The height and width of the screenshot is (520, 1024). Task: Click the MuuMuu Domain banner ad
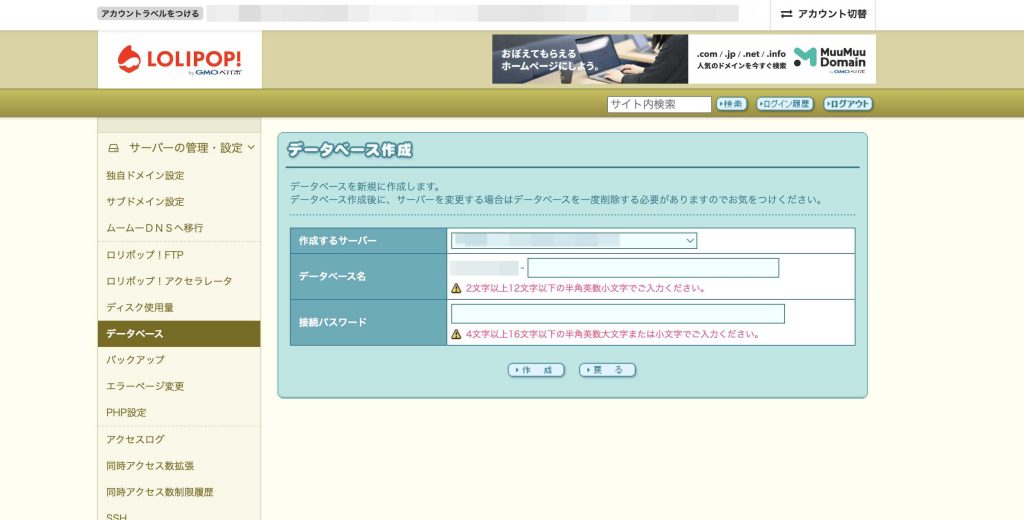point(683,59)
